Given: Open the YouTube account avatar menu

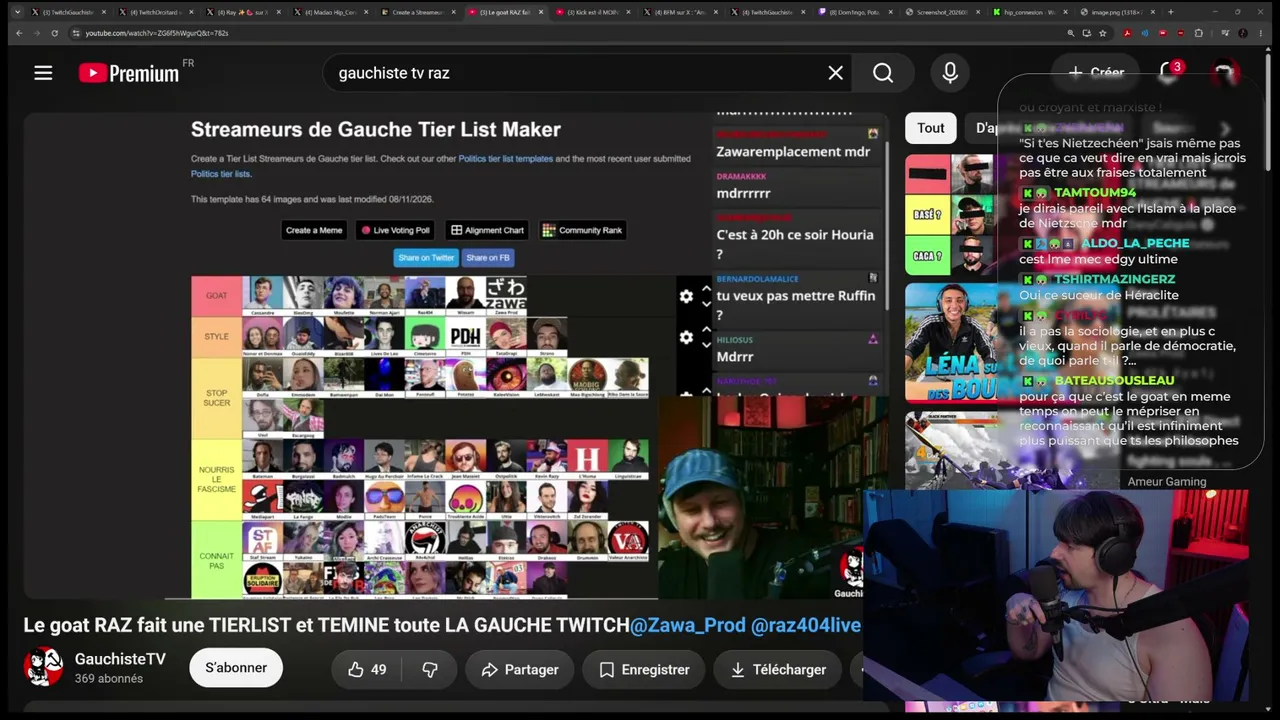Looking at the screenshot, I should 1224,73.
